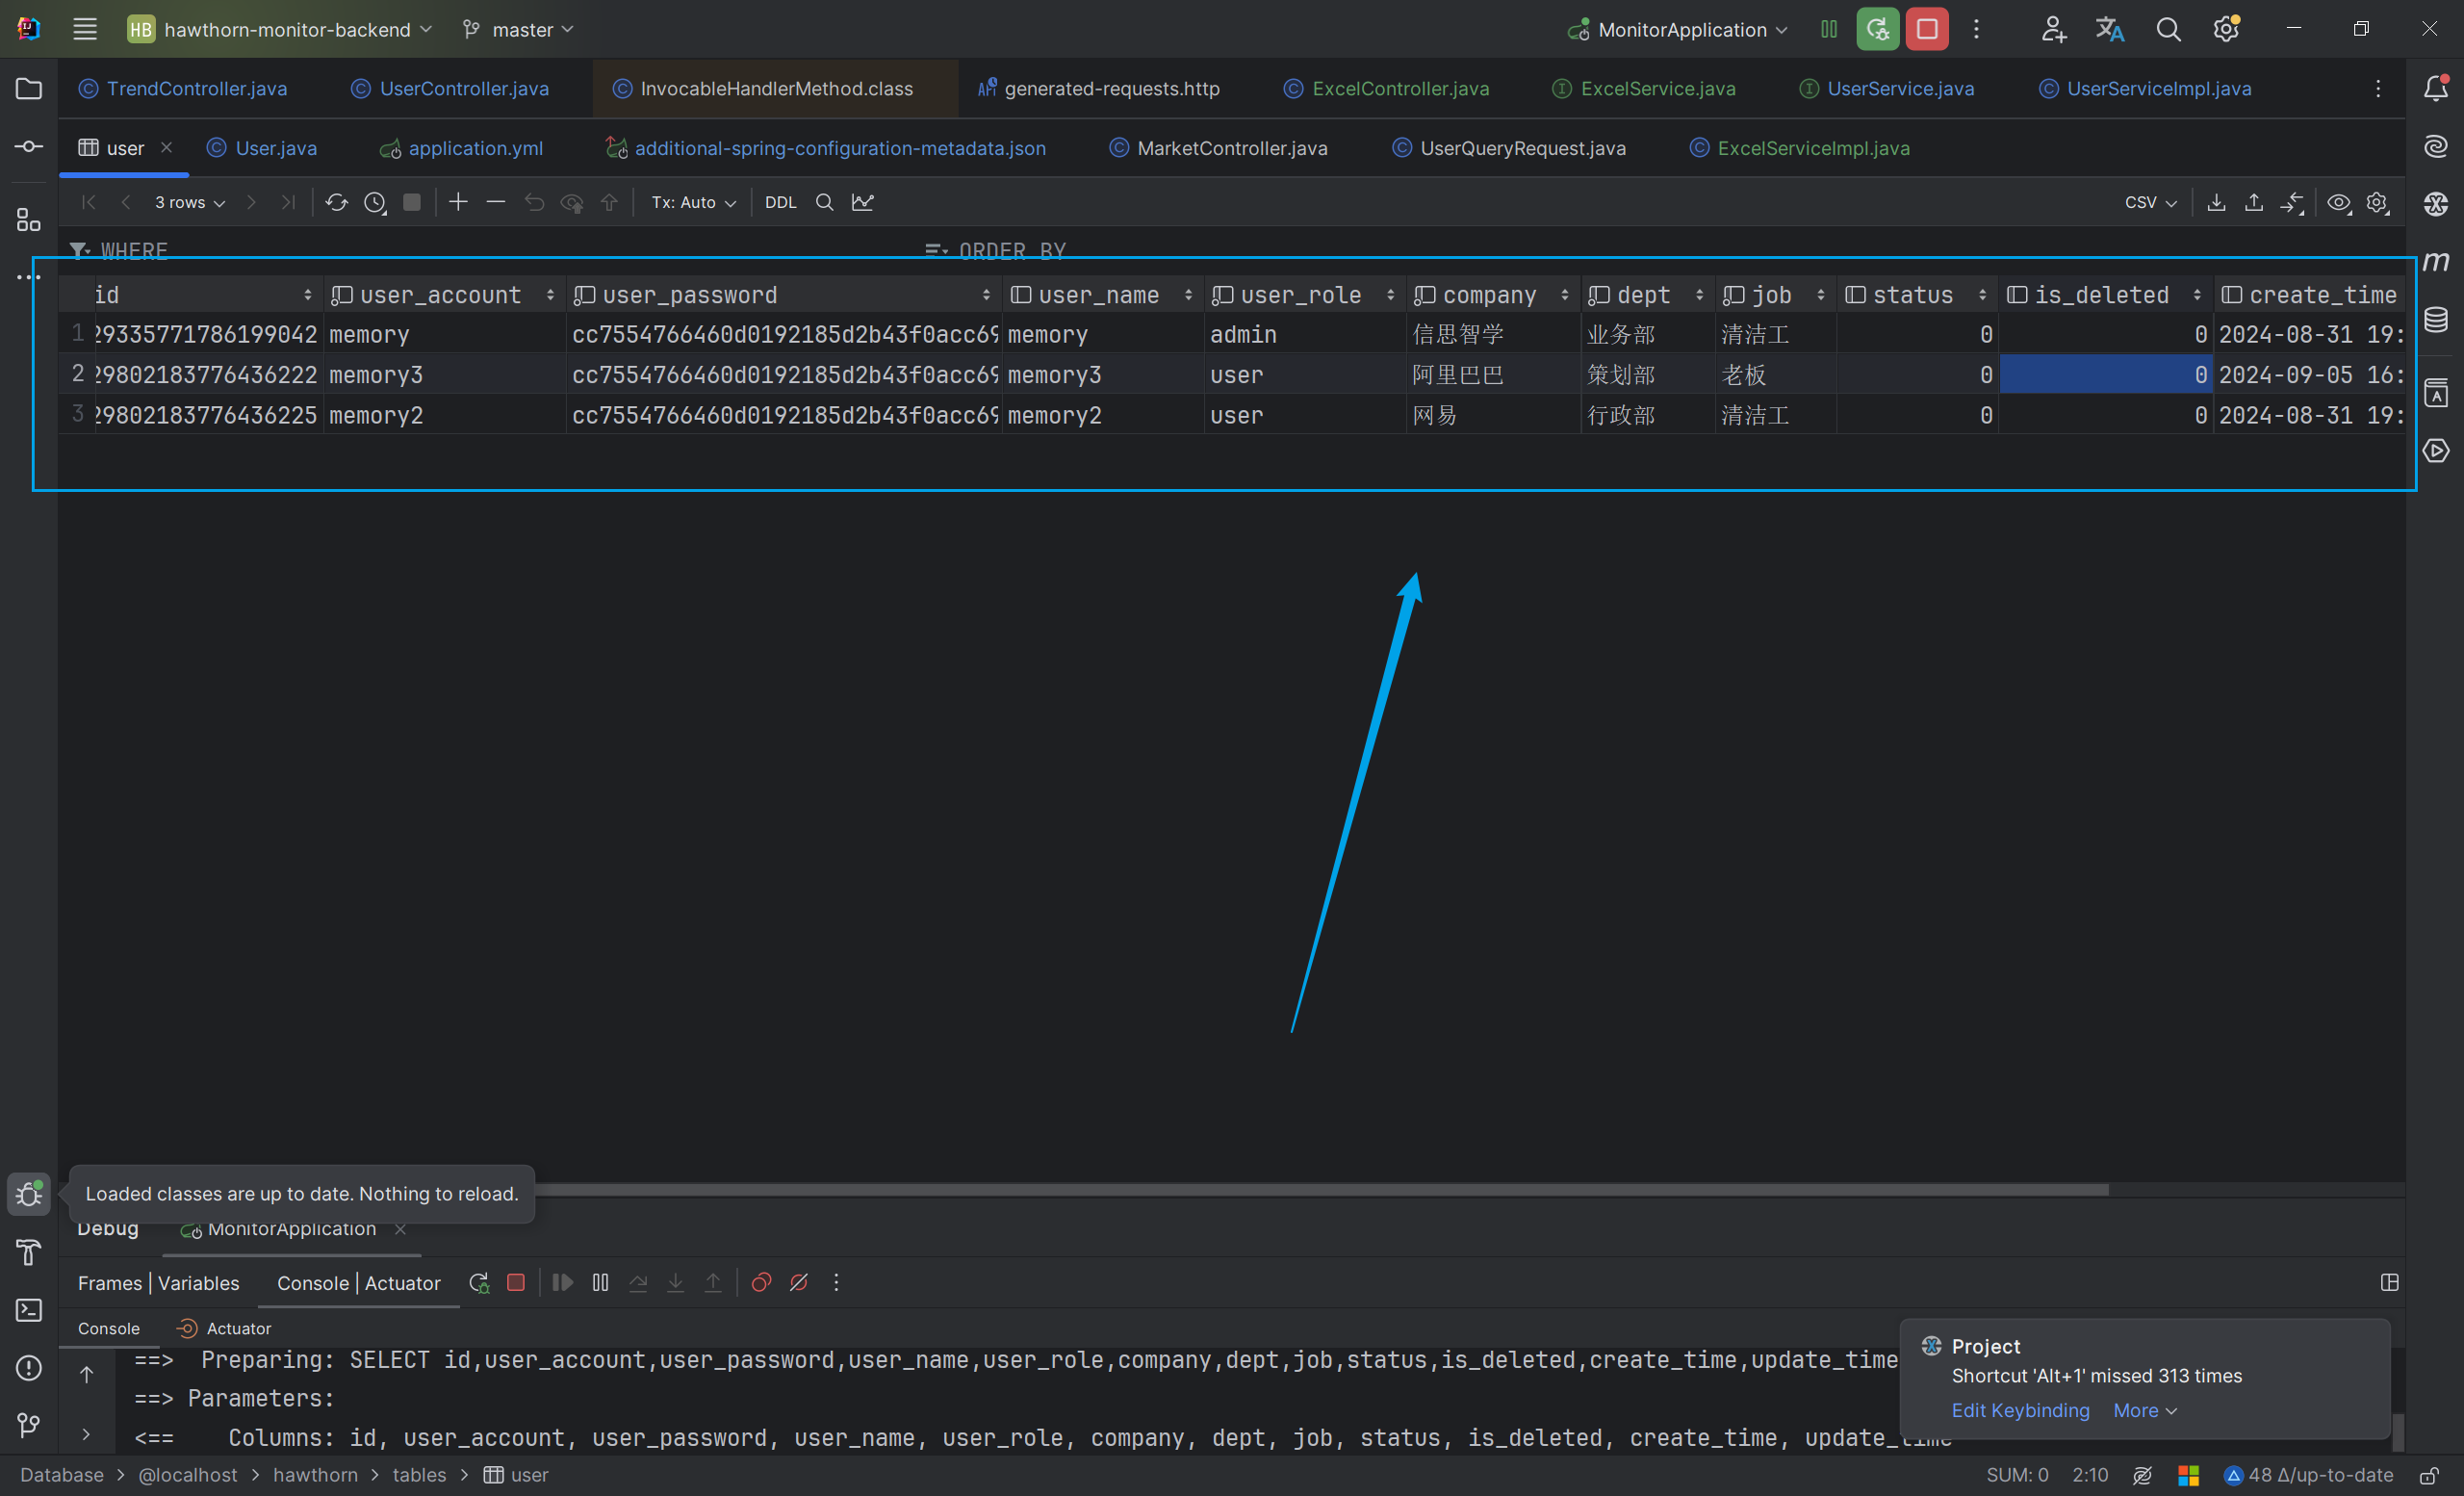Submit changes with the upload arrow
This screenshot has height=1496, width=2464.
(x=609, y=202)
